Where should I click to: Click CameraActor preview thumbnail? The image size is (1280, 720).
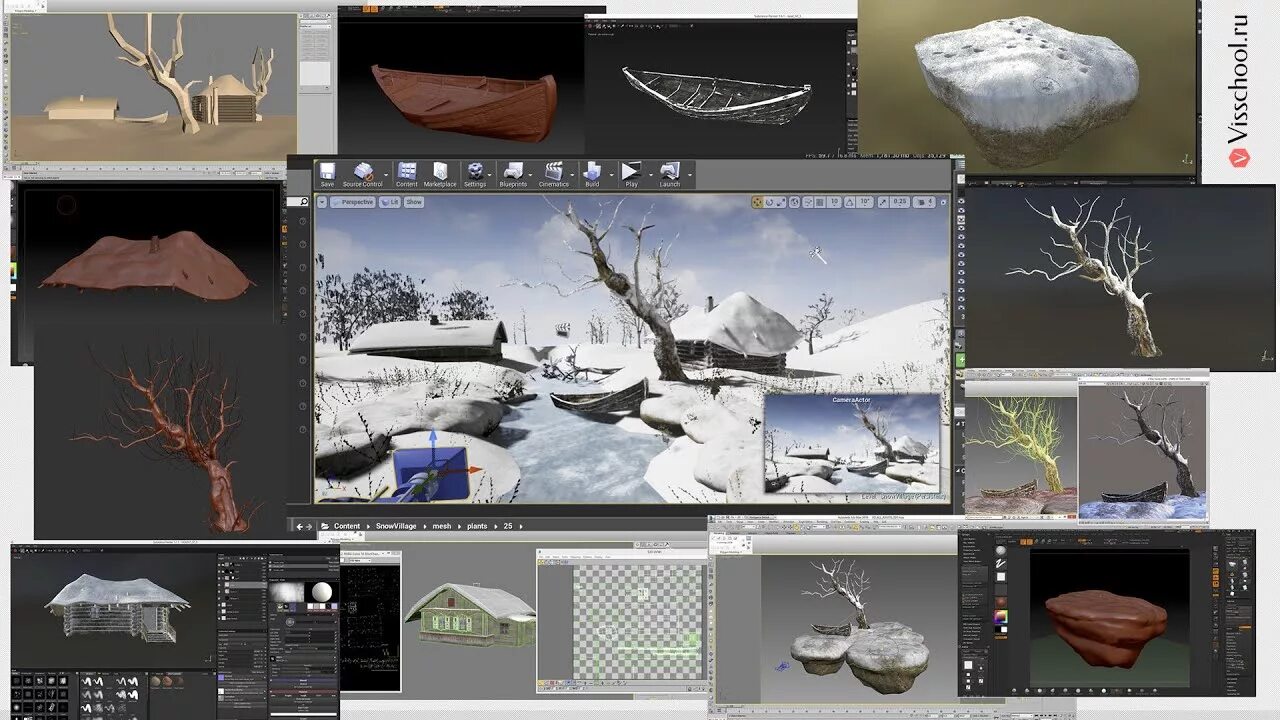851,443
